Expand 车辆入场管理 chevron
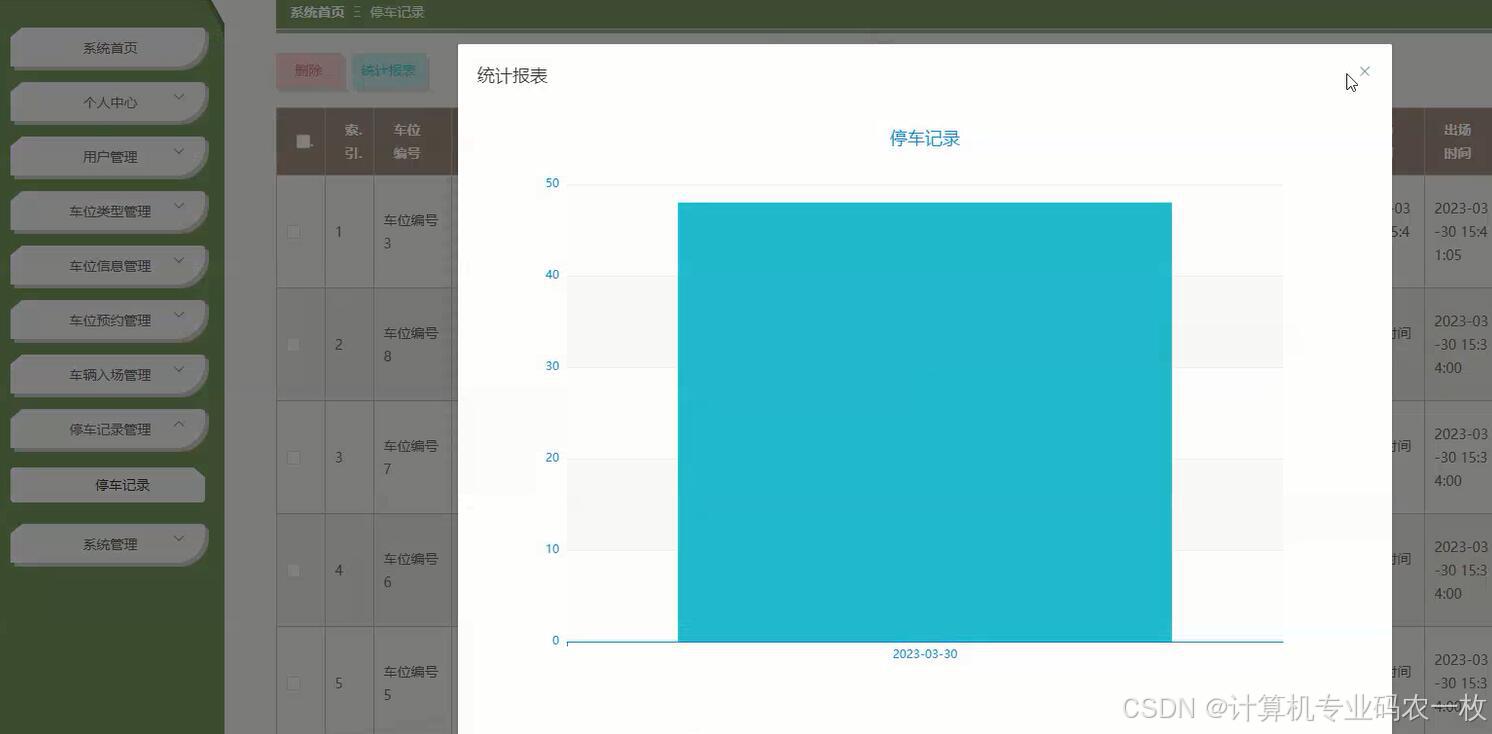 pyautogui.click(x=179, y=369)
